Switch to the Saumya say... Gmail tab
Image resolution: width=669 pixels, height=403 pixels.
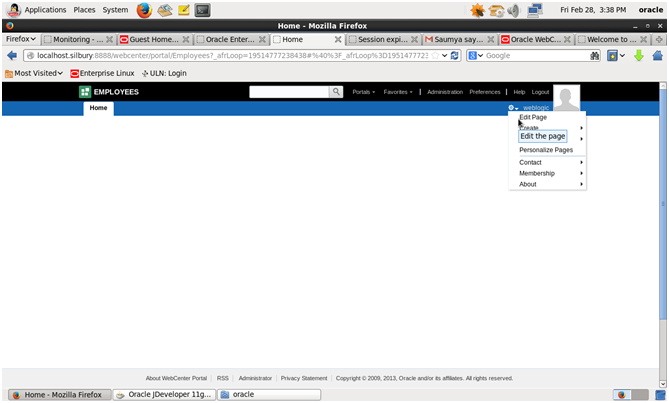(459, 39)
